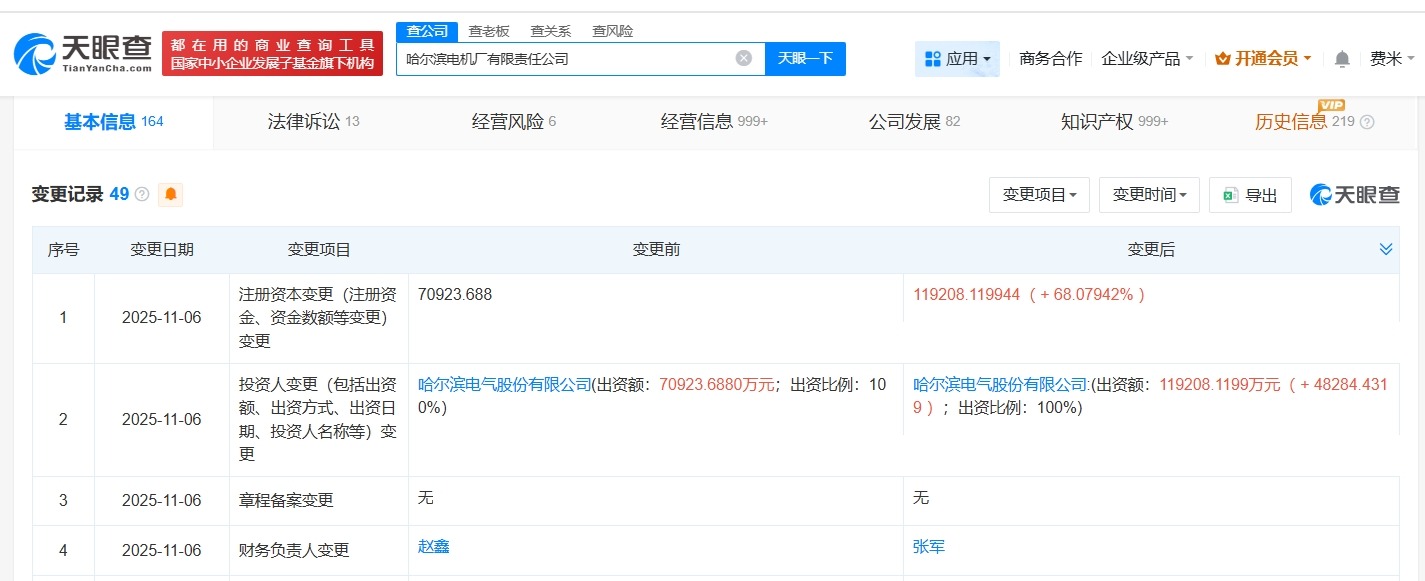Switch to the 查老板 search tab
Screen dimensions: 1425x581
tap(489, 31)
